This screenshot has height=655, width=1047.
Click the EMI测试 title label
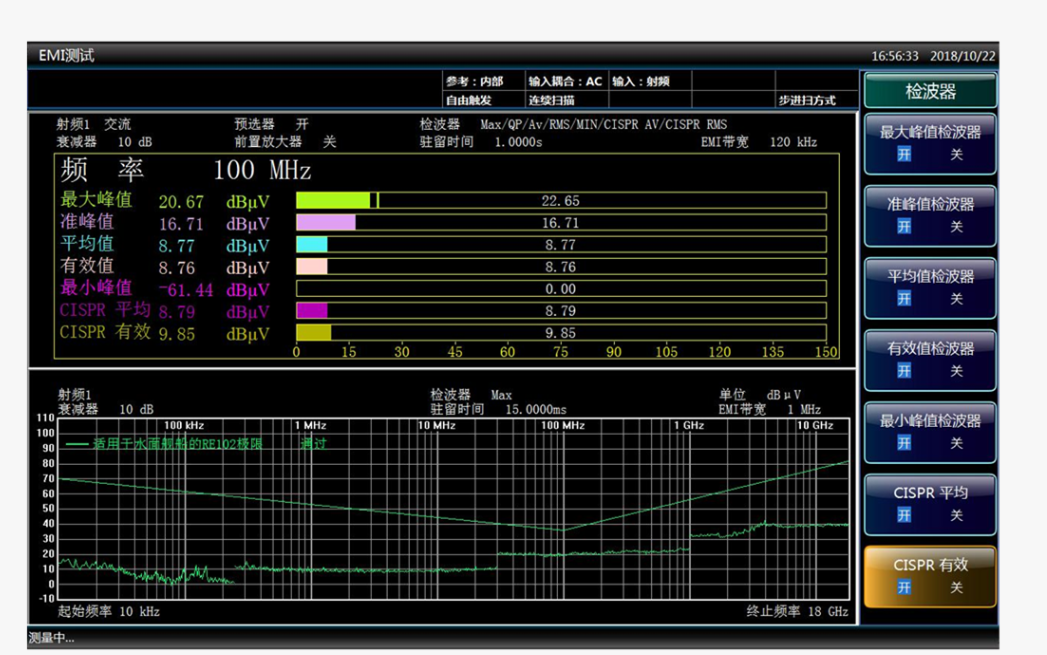[66, 56]
